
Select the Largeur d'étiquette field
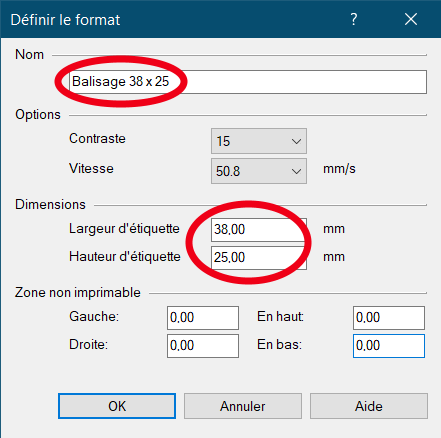(x=259, y=230)
